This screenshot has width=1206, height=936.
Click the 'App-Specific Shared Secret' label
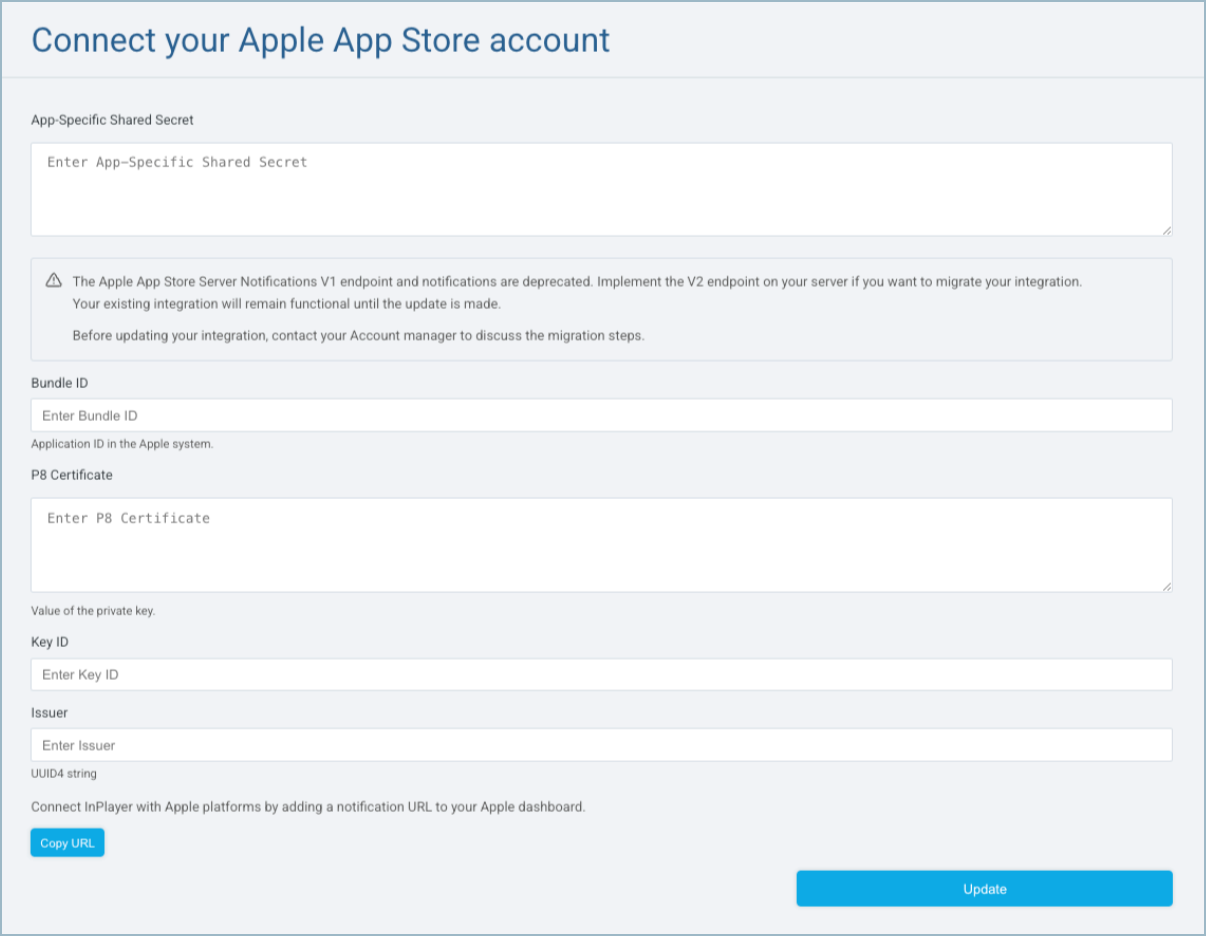click(x=112, y=119)
